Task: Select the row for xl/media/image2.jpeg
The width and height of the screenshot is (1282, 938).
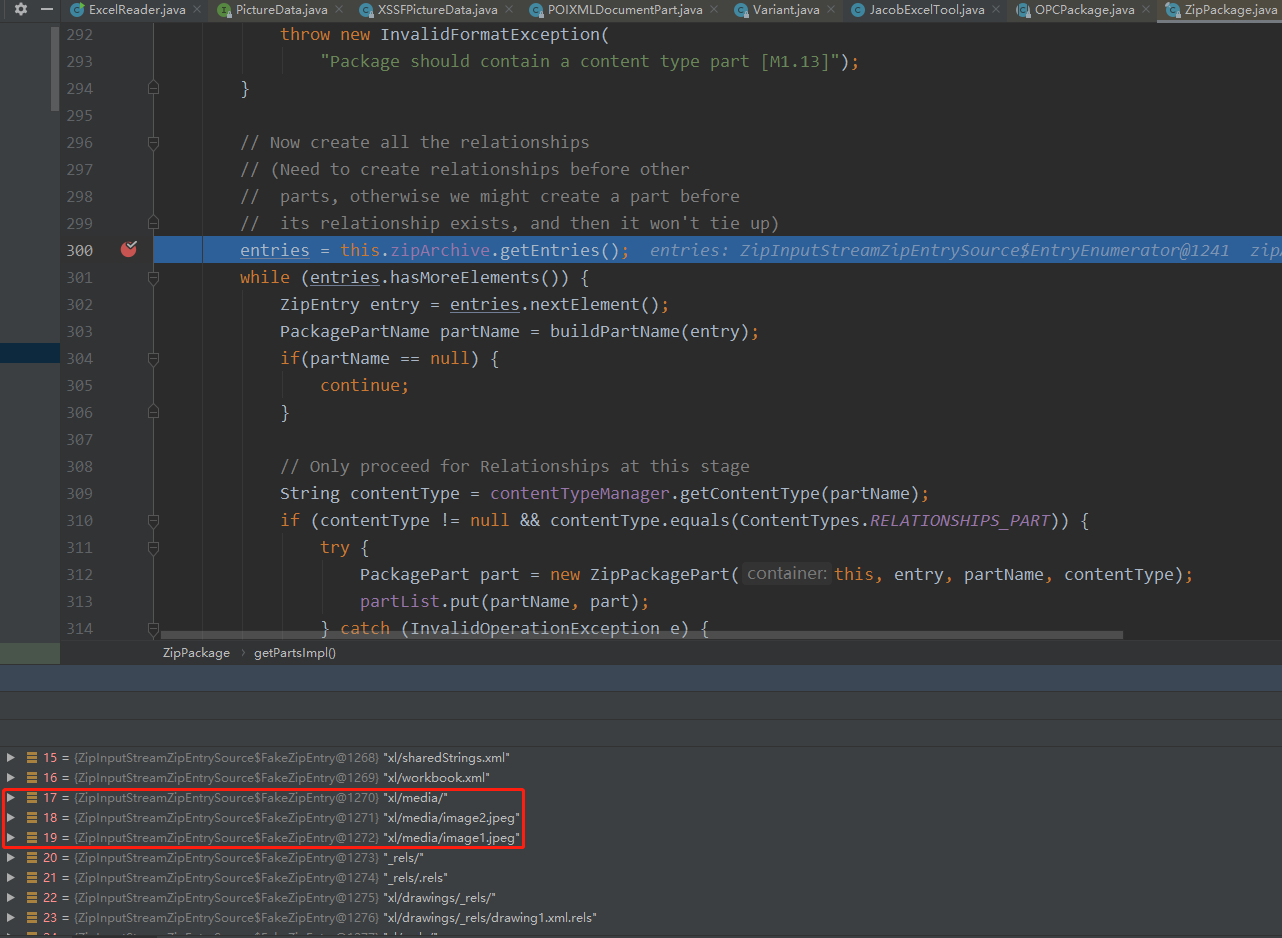Action: pyautogui.click(x=641, y=818)
